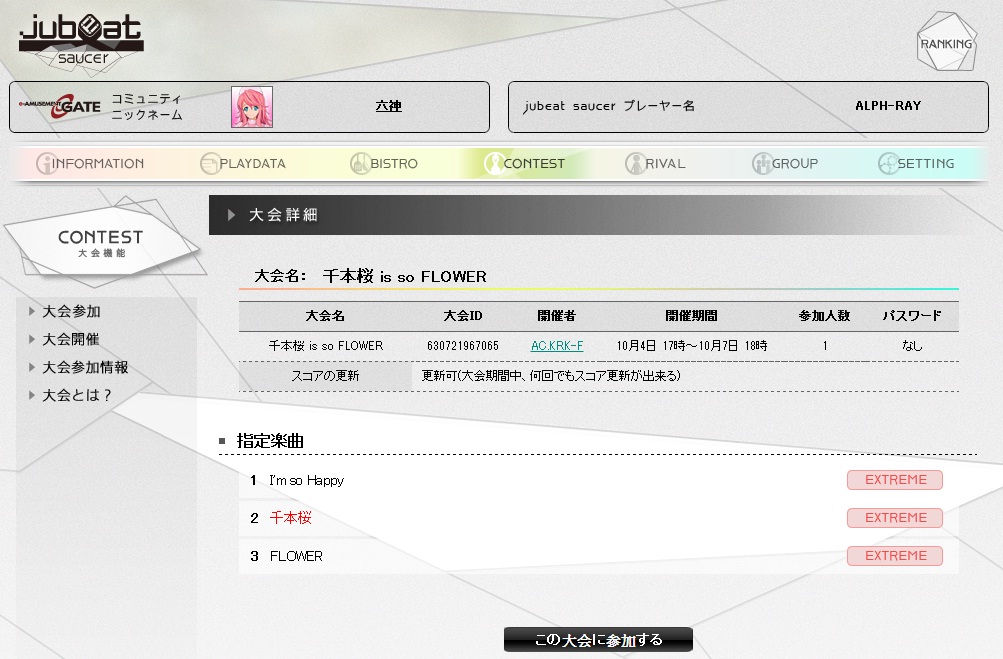
Task: Click the arrow beside 大会参加情報
Action: [31, 367]
